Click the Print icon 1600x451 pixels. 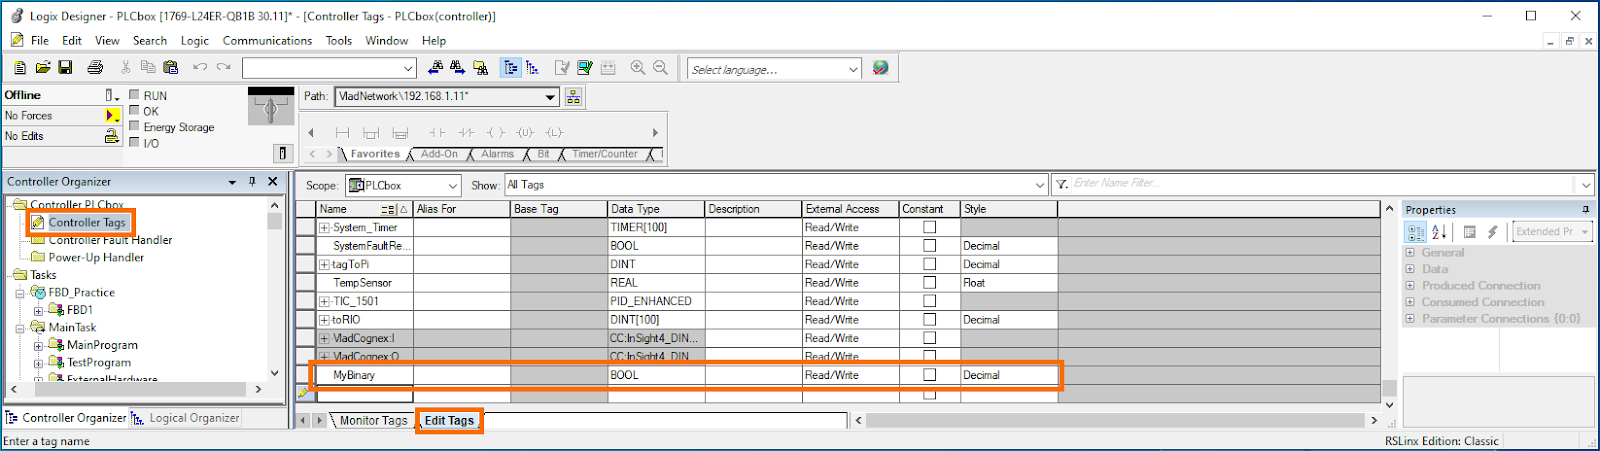click(95, 68)
